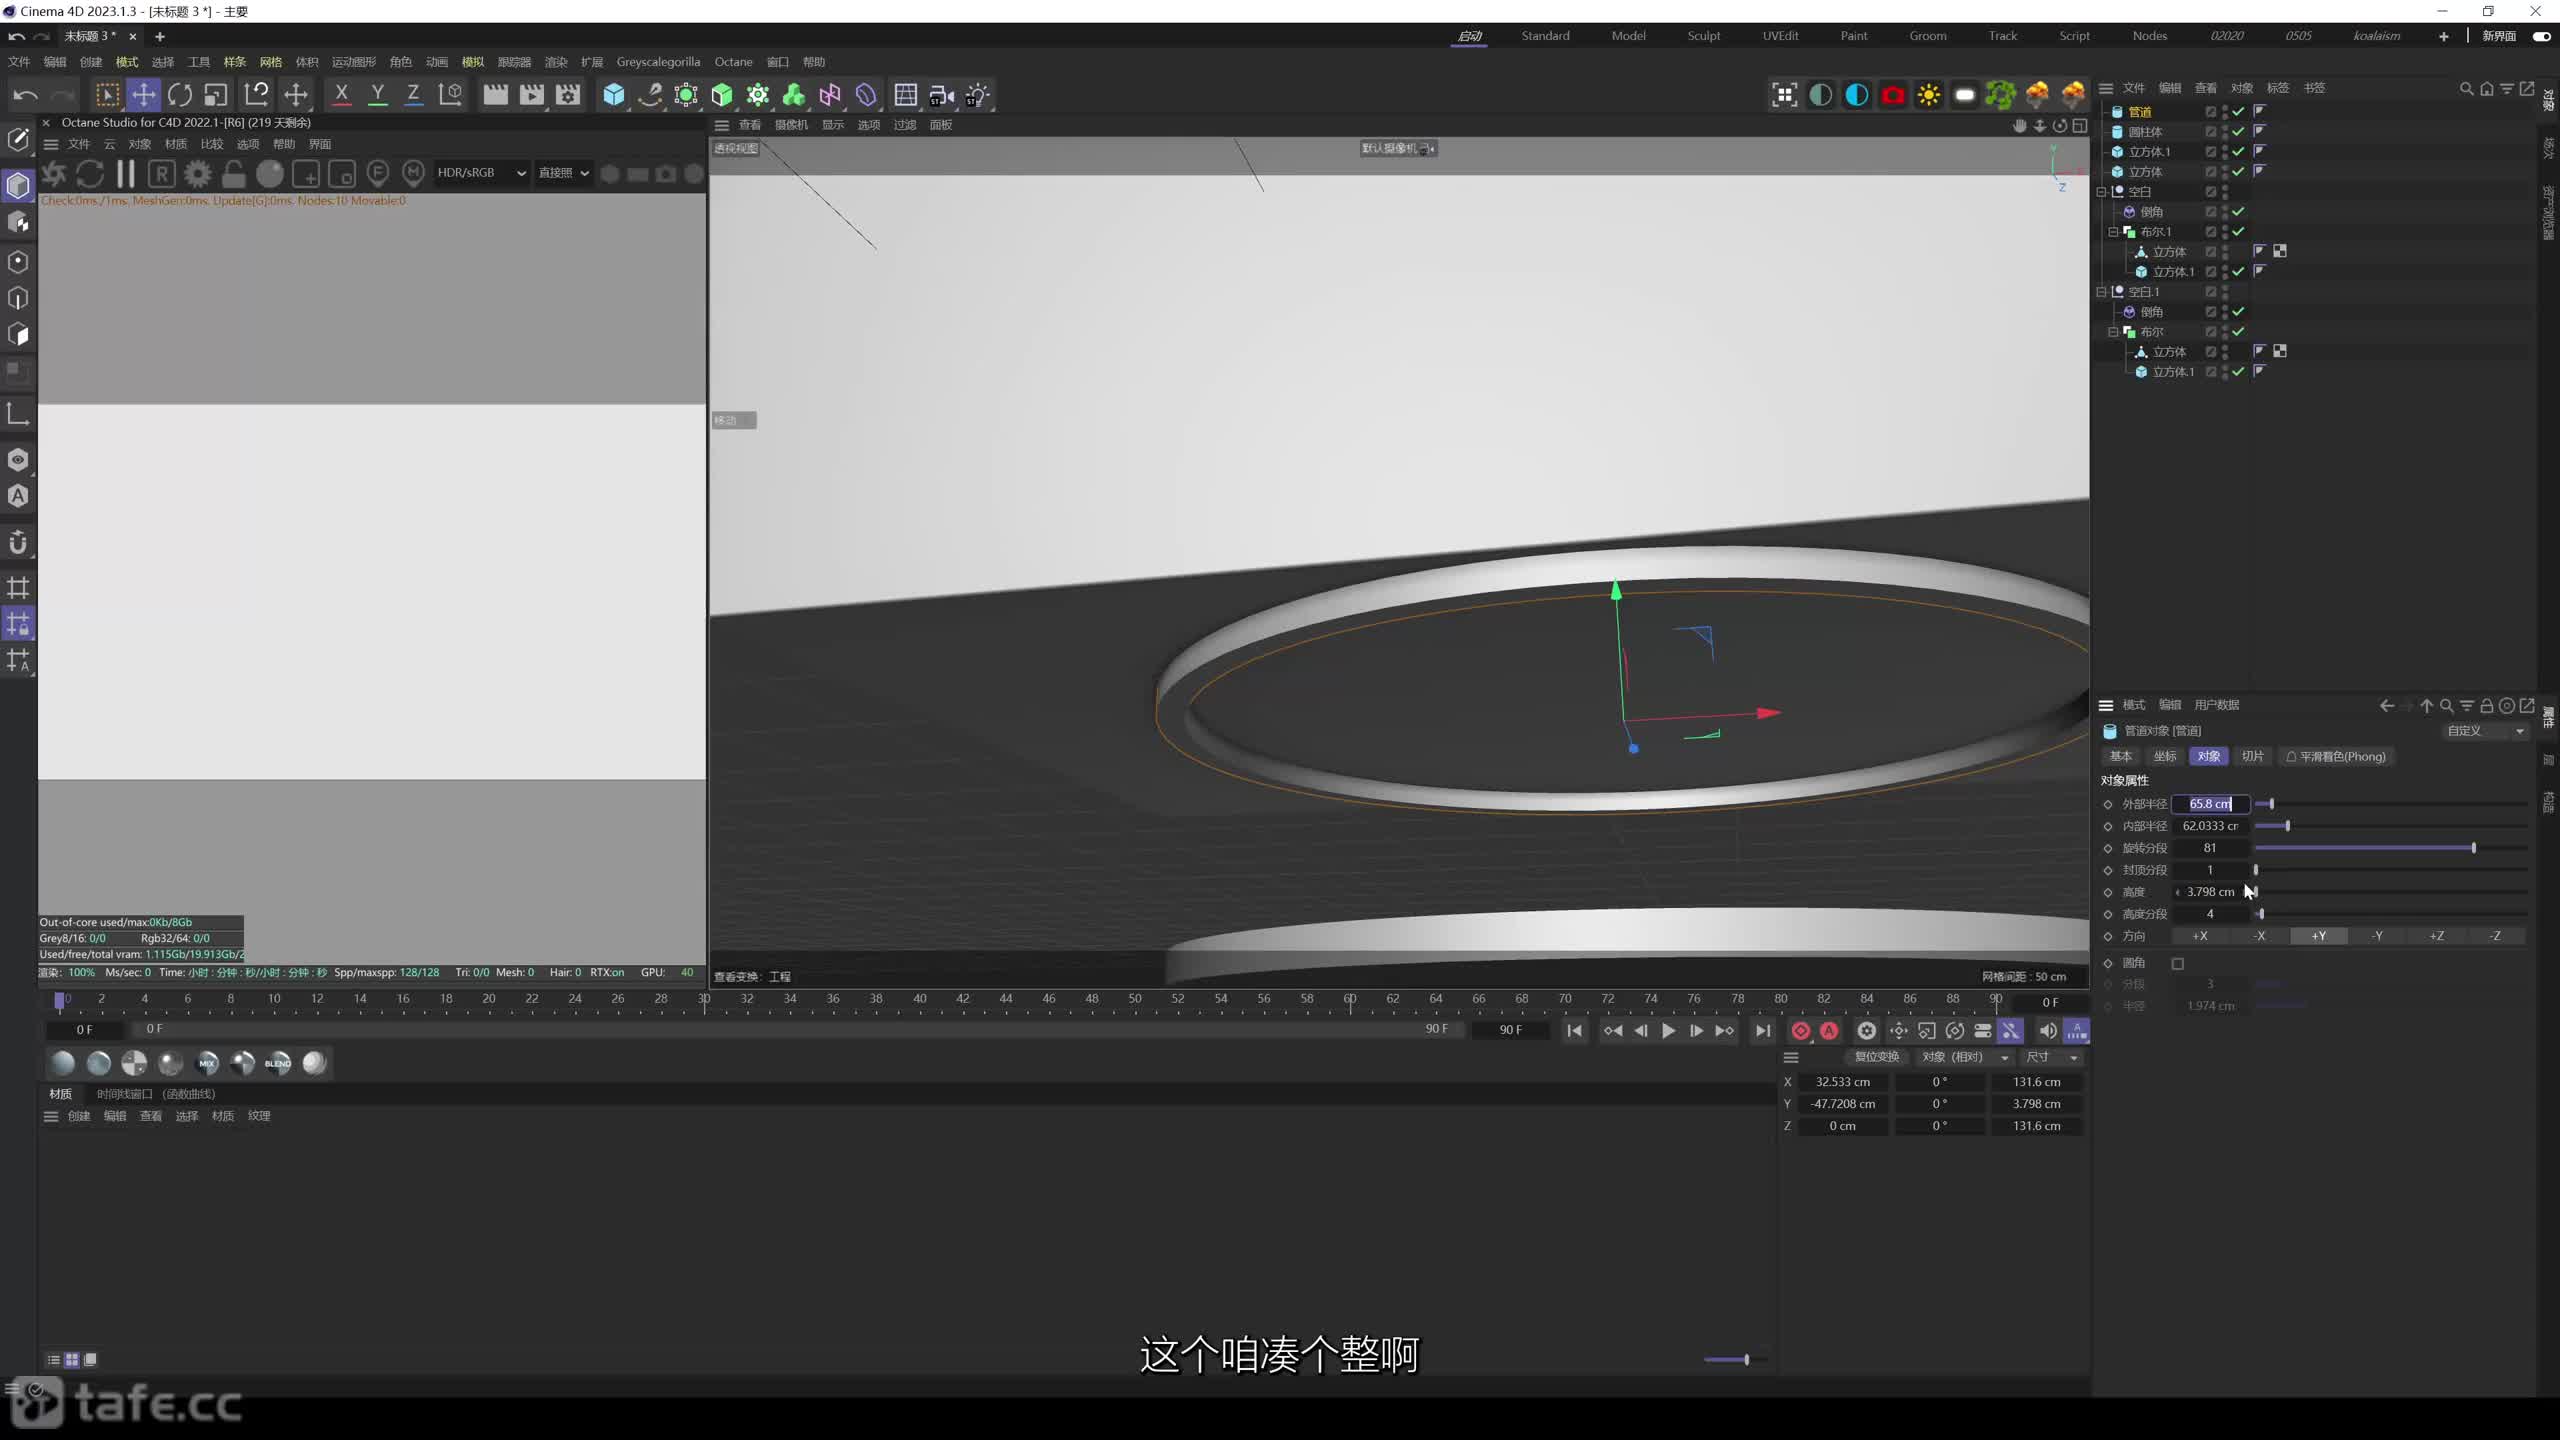Set direction to -Z

coord(2496,936)
